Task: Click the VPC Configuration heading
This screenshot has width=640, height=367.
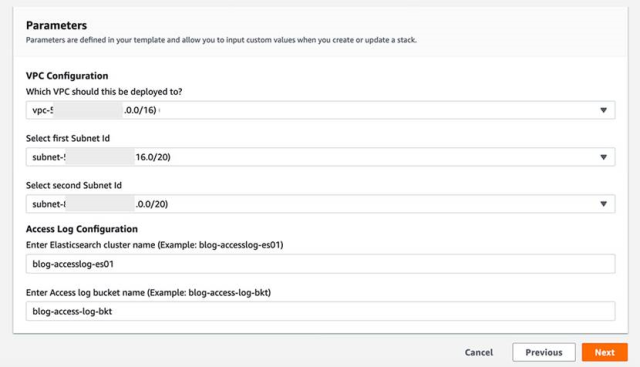Action: pos(67,76)
